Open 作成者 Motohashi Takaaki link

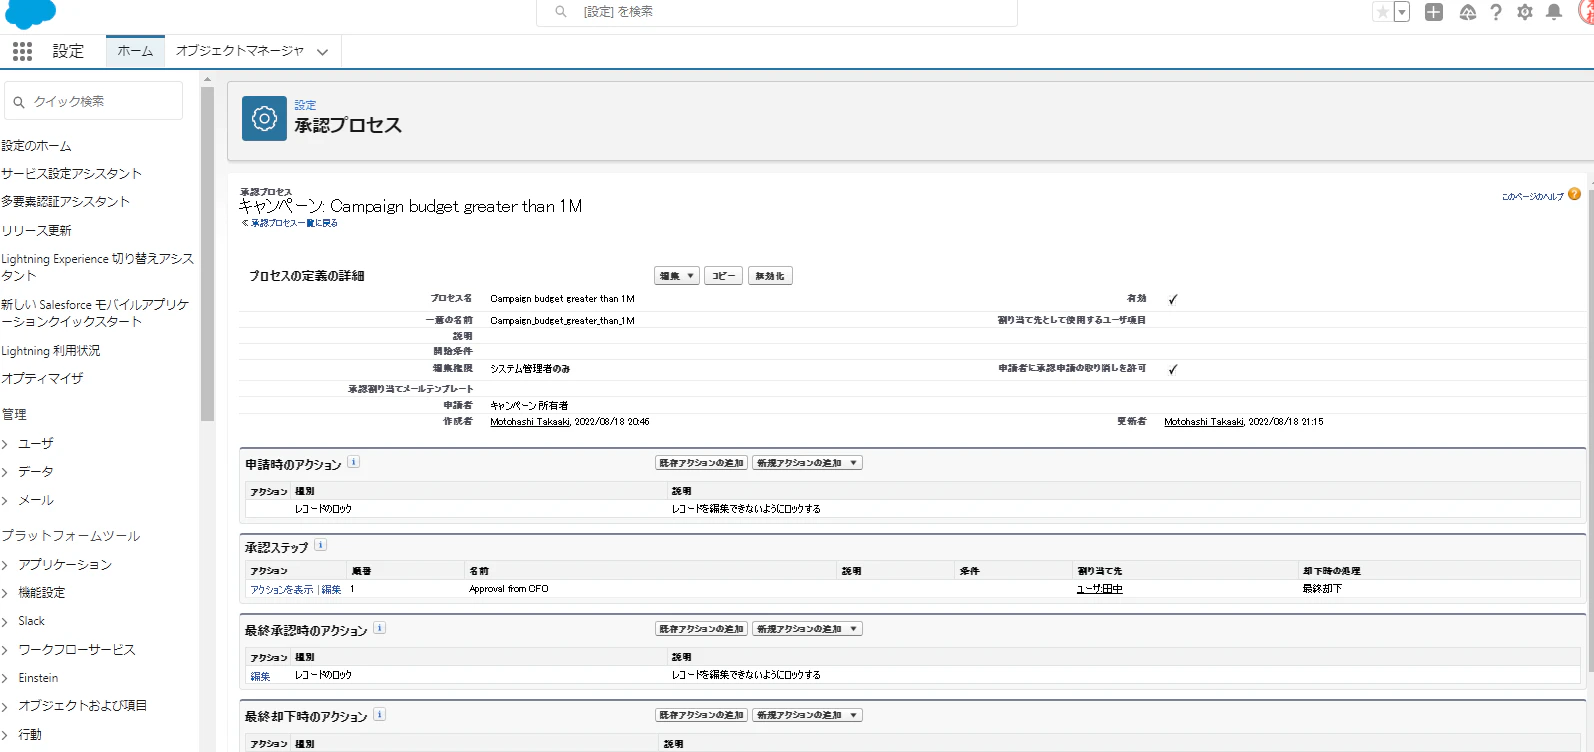[x=530, y=422]
